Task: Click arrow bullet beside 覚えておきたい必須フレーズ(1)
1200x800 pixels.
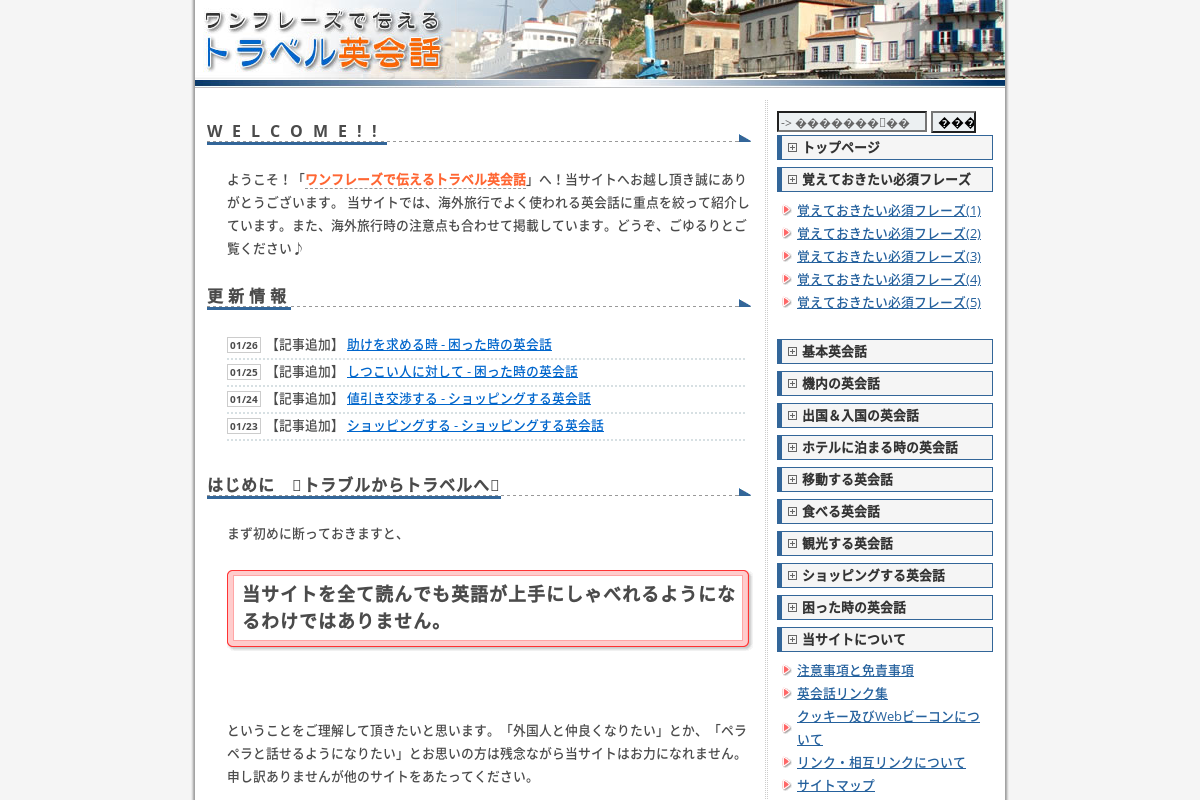Action: click(x=787, y=210)
